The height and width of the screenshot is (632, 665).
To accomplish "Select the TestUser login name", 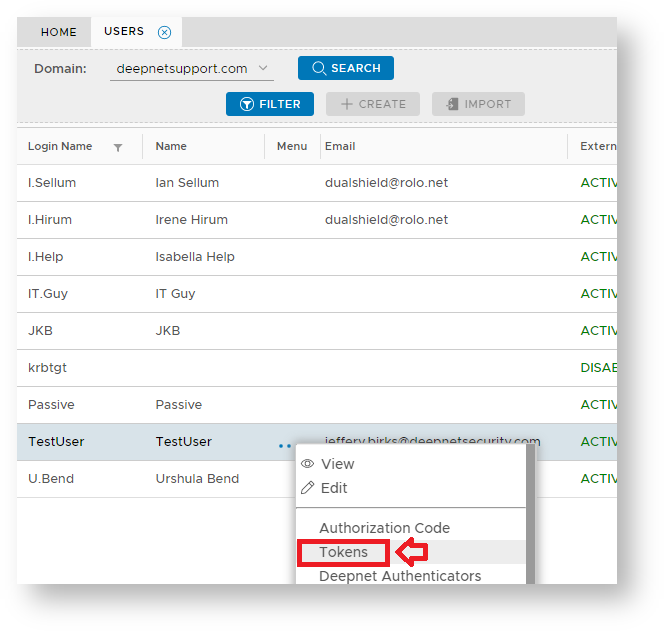I will coord(56,442).
